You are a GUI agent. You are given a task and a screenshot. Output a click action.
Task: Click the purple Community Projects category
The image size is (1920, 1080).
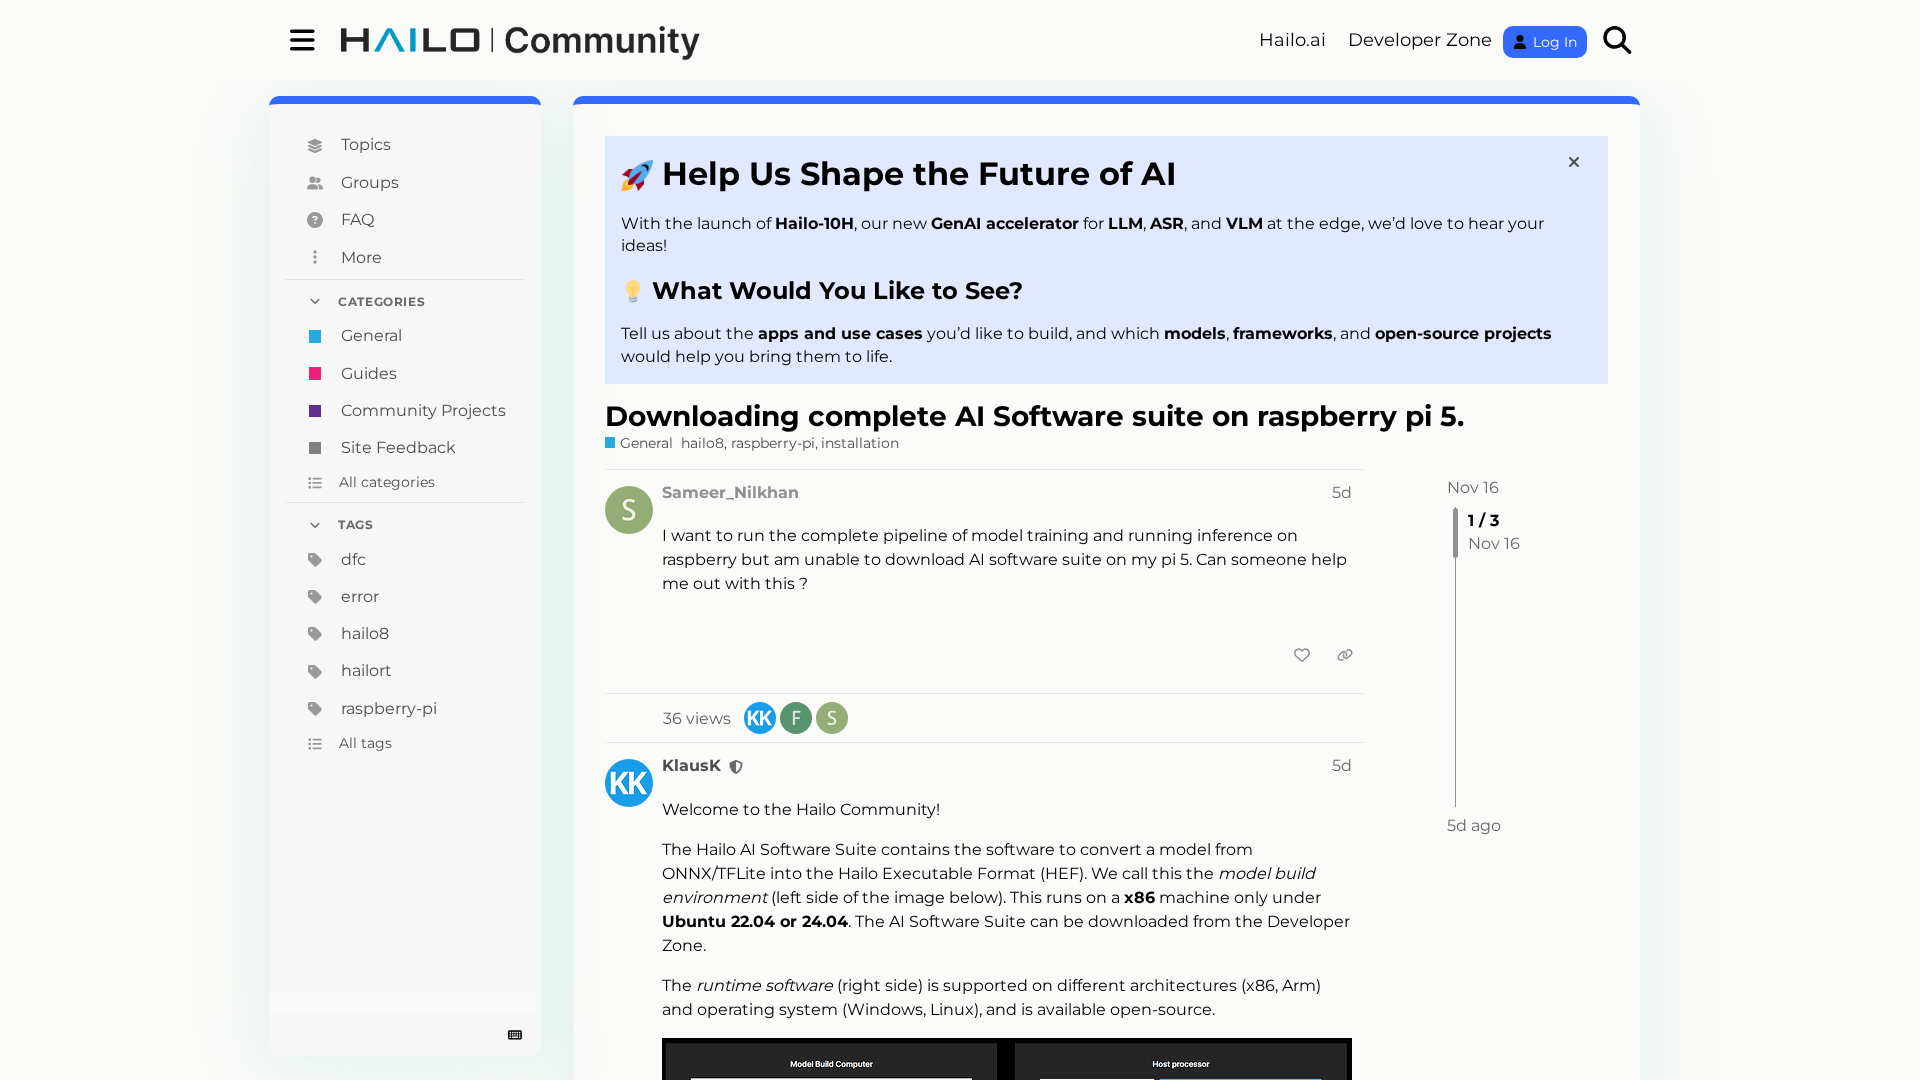[422, 411]
